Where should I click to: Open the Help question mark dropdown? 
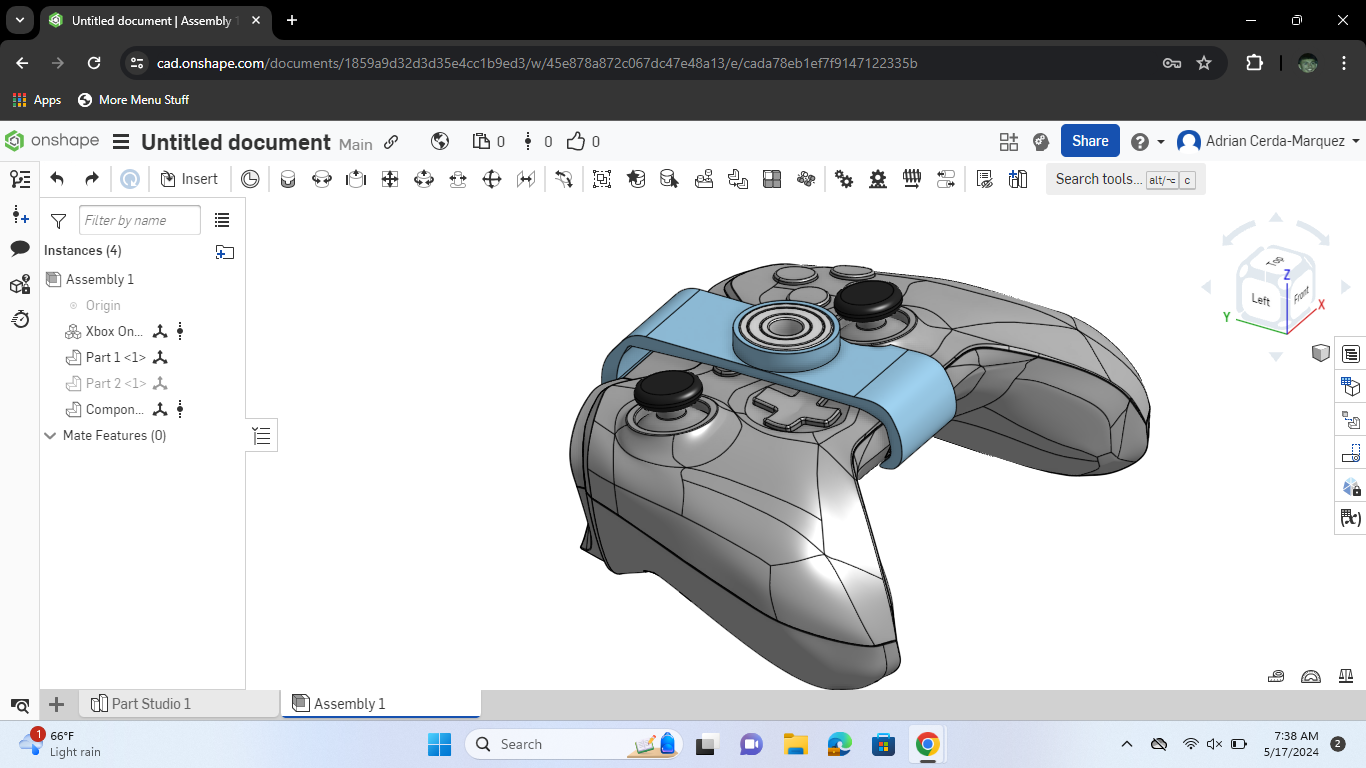(1147, 141)
